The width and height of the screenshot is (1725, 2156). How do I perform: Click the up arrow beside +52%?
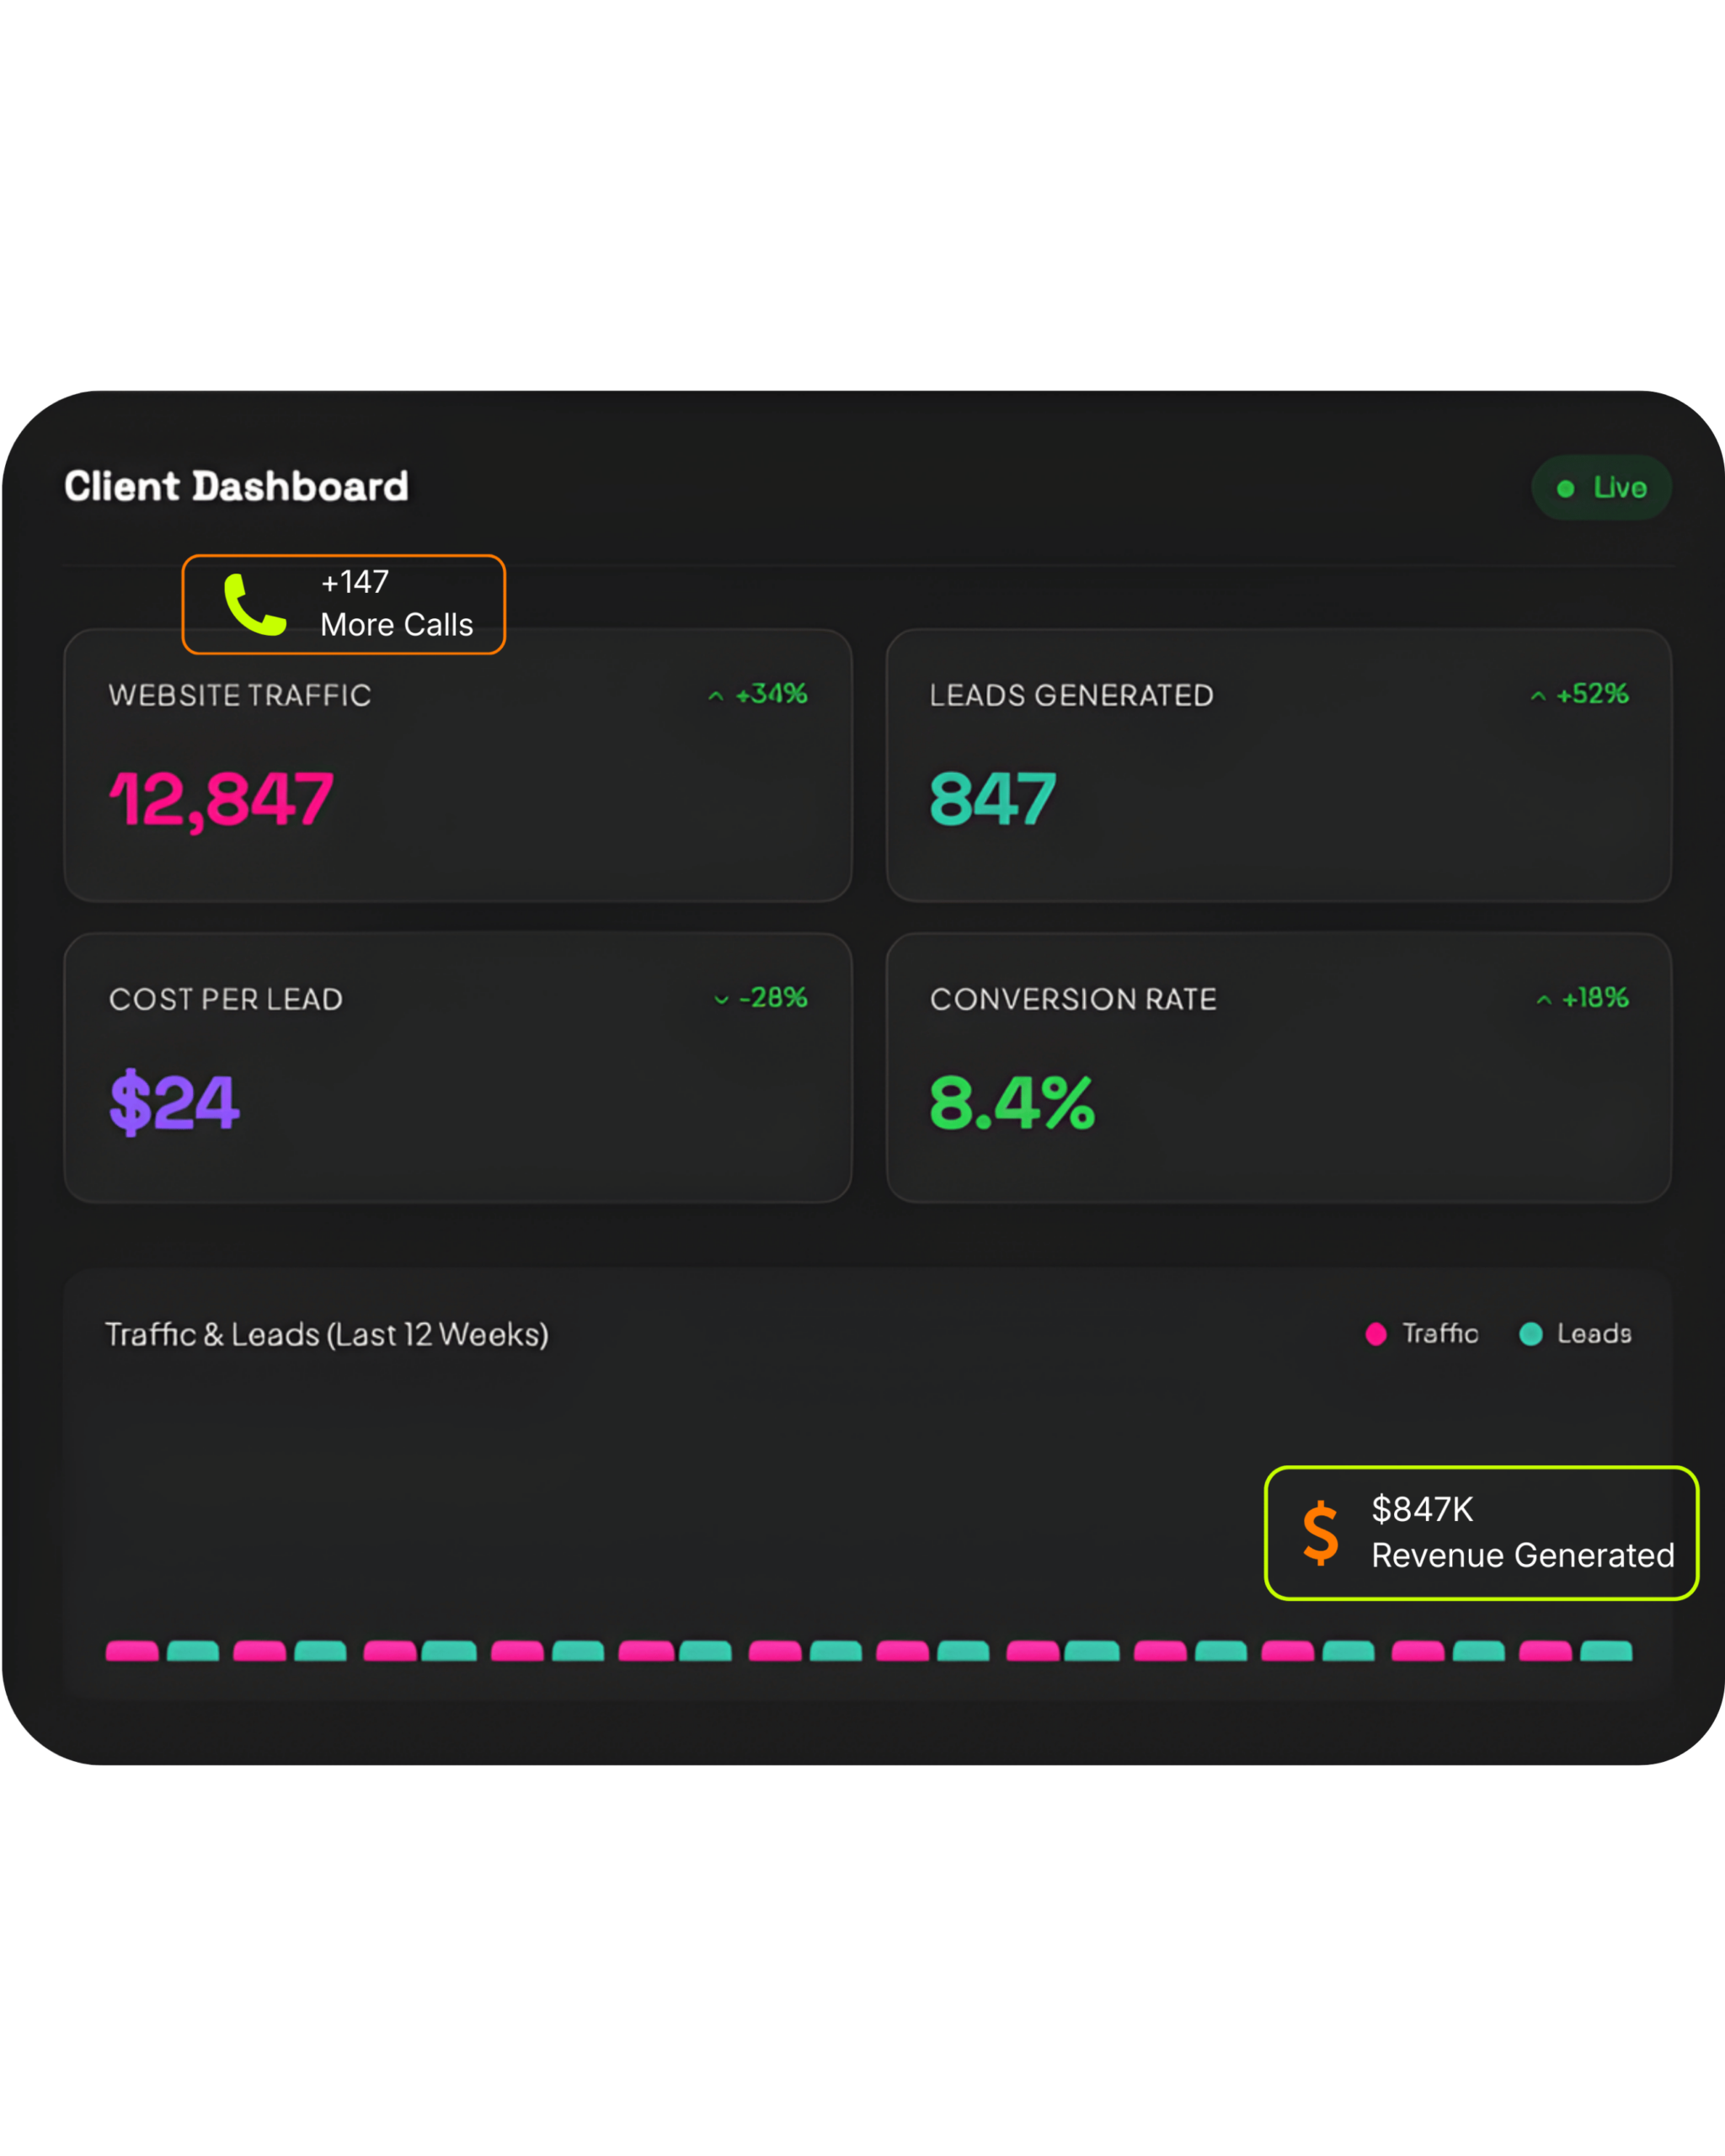pos(1538,695)
